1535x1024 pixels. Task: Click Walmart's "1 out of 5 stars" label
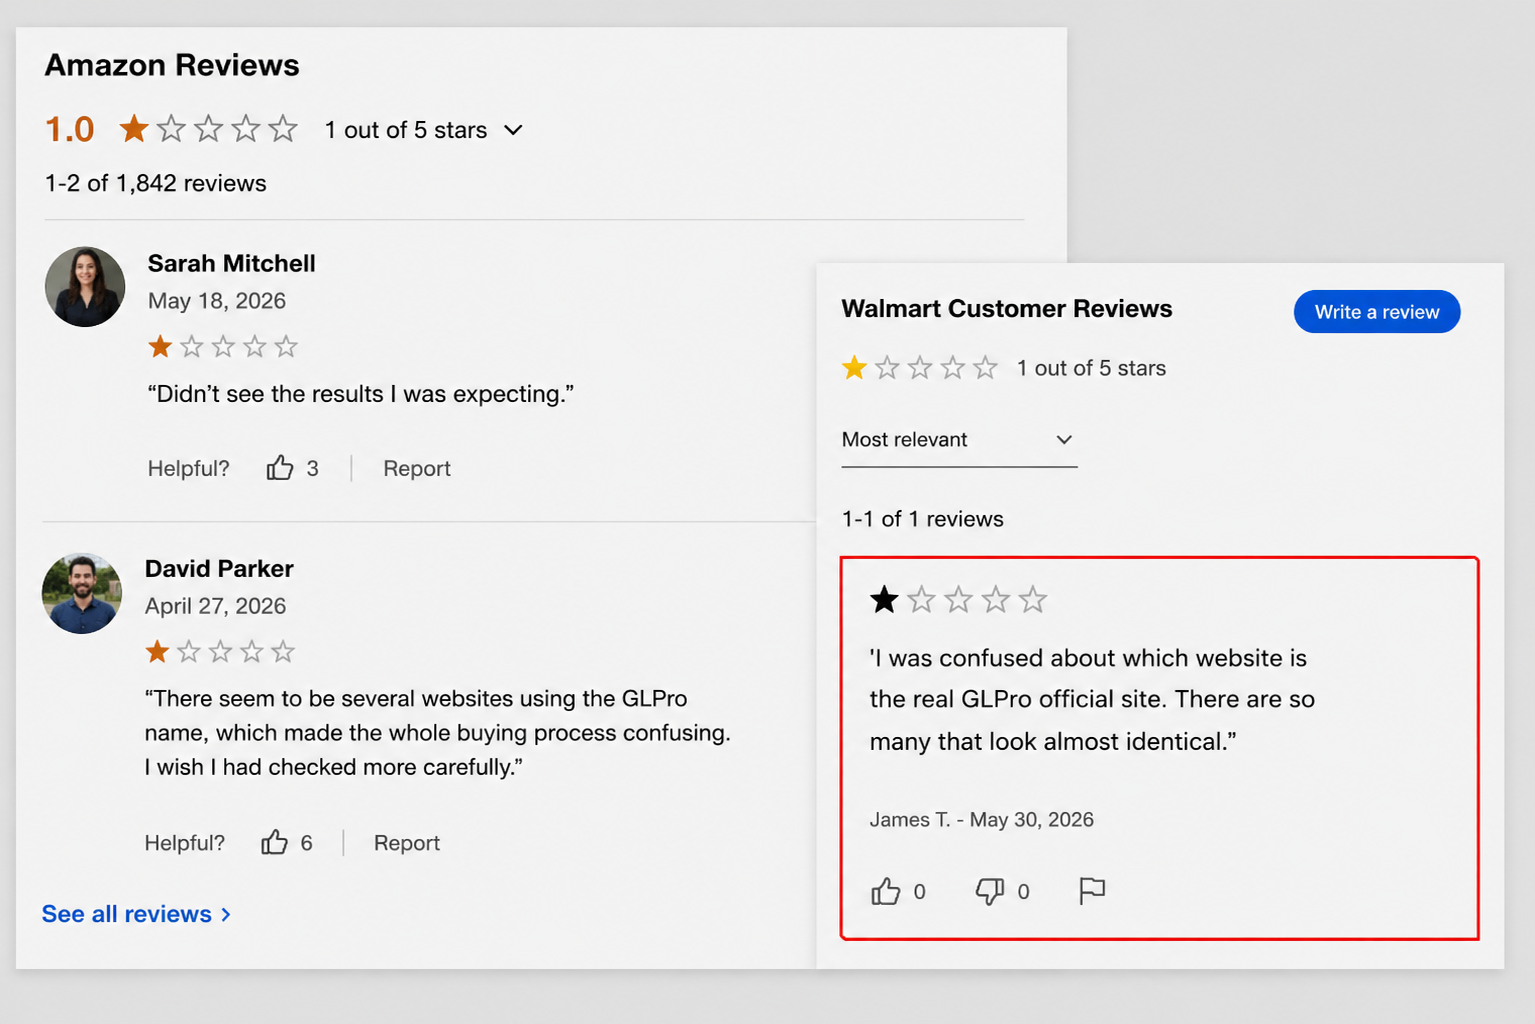[1092, 368]
